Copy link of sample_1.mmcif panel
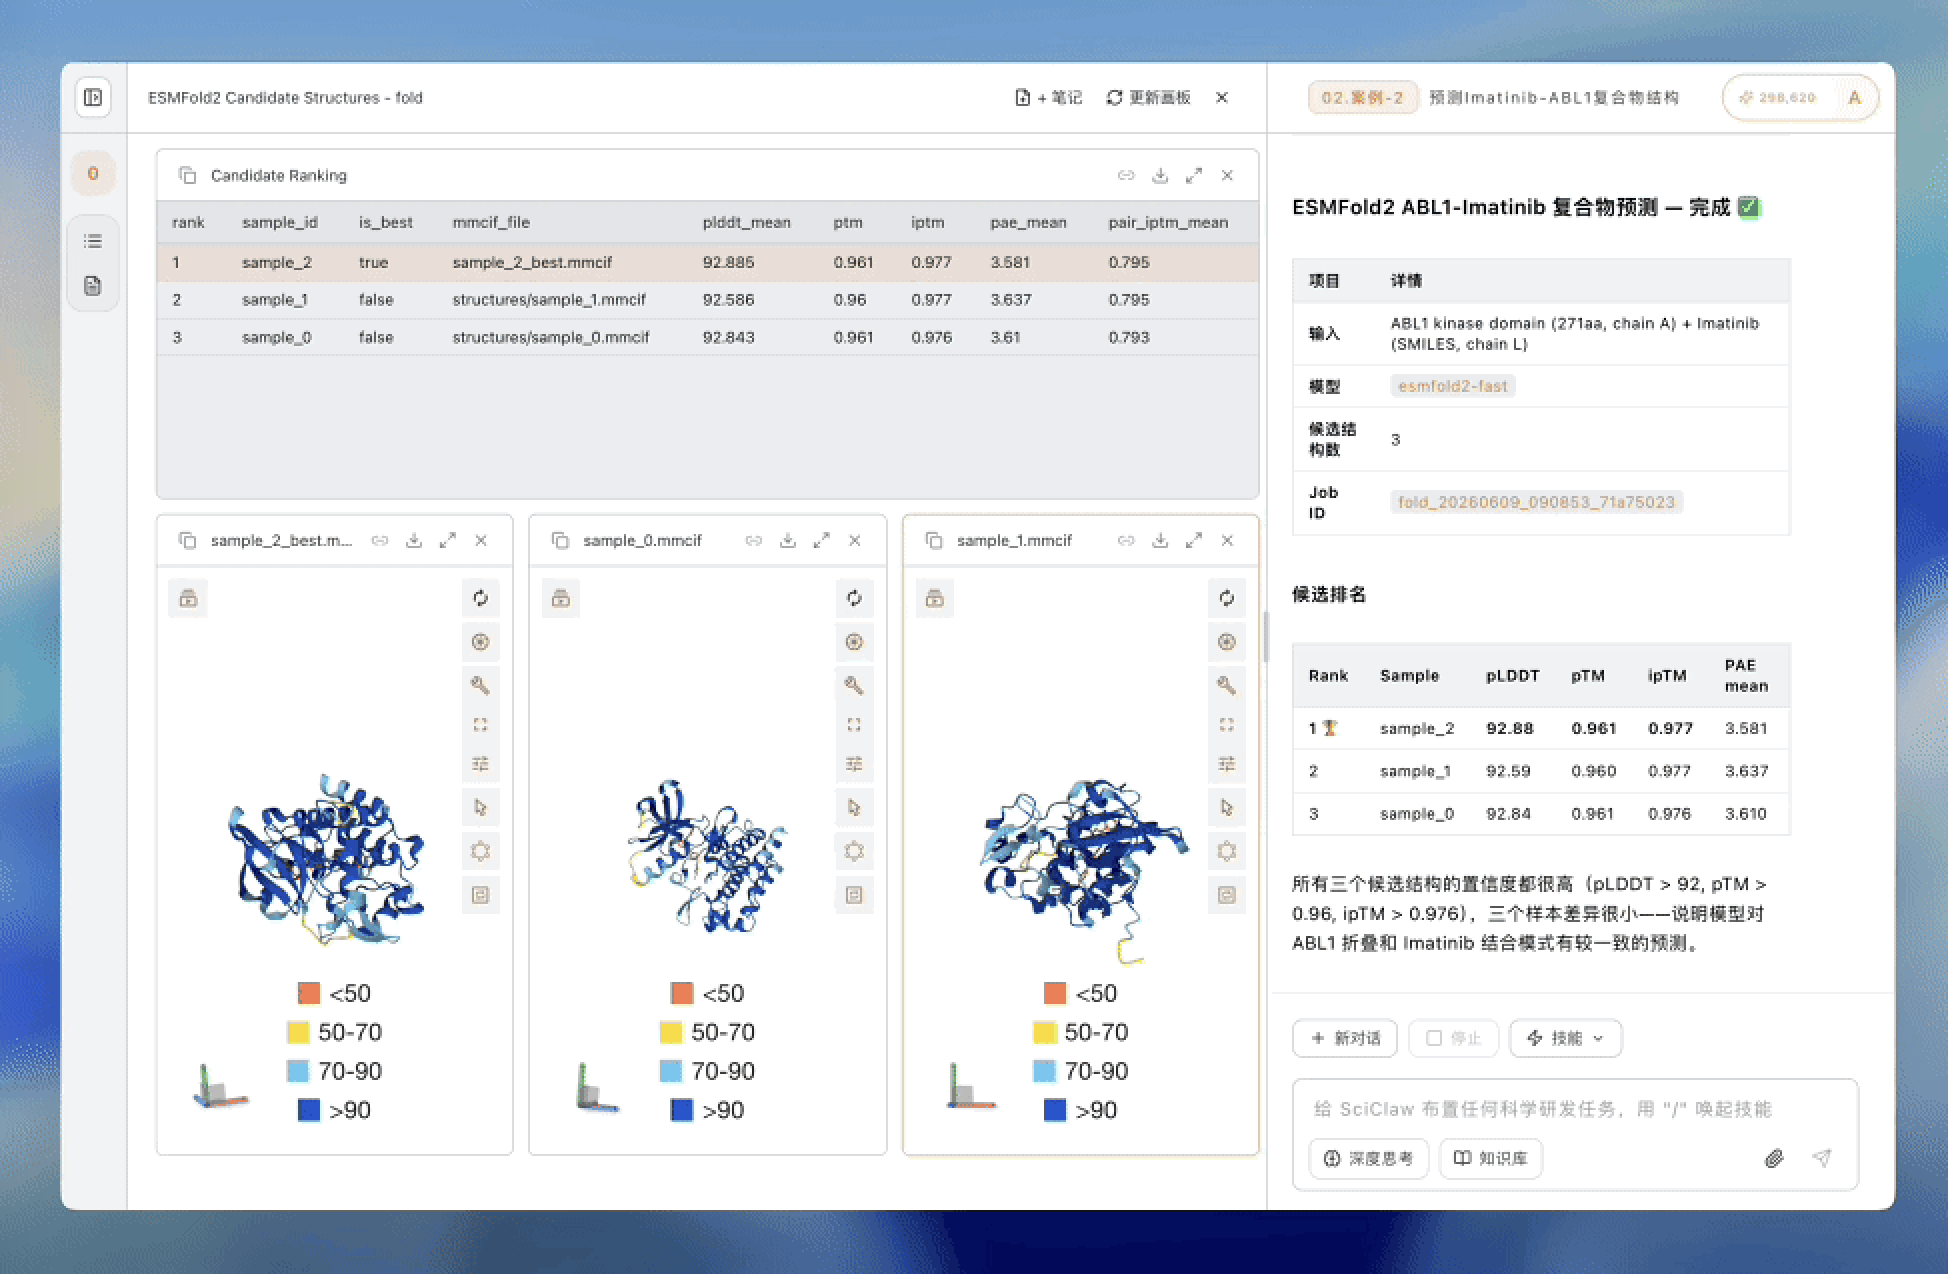The width and height of the screenshot is (1948, 1274). [1126, 540]
